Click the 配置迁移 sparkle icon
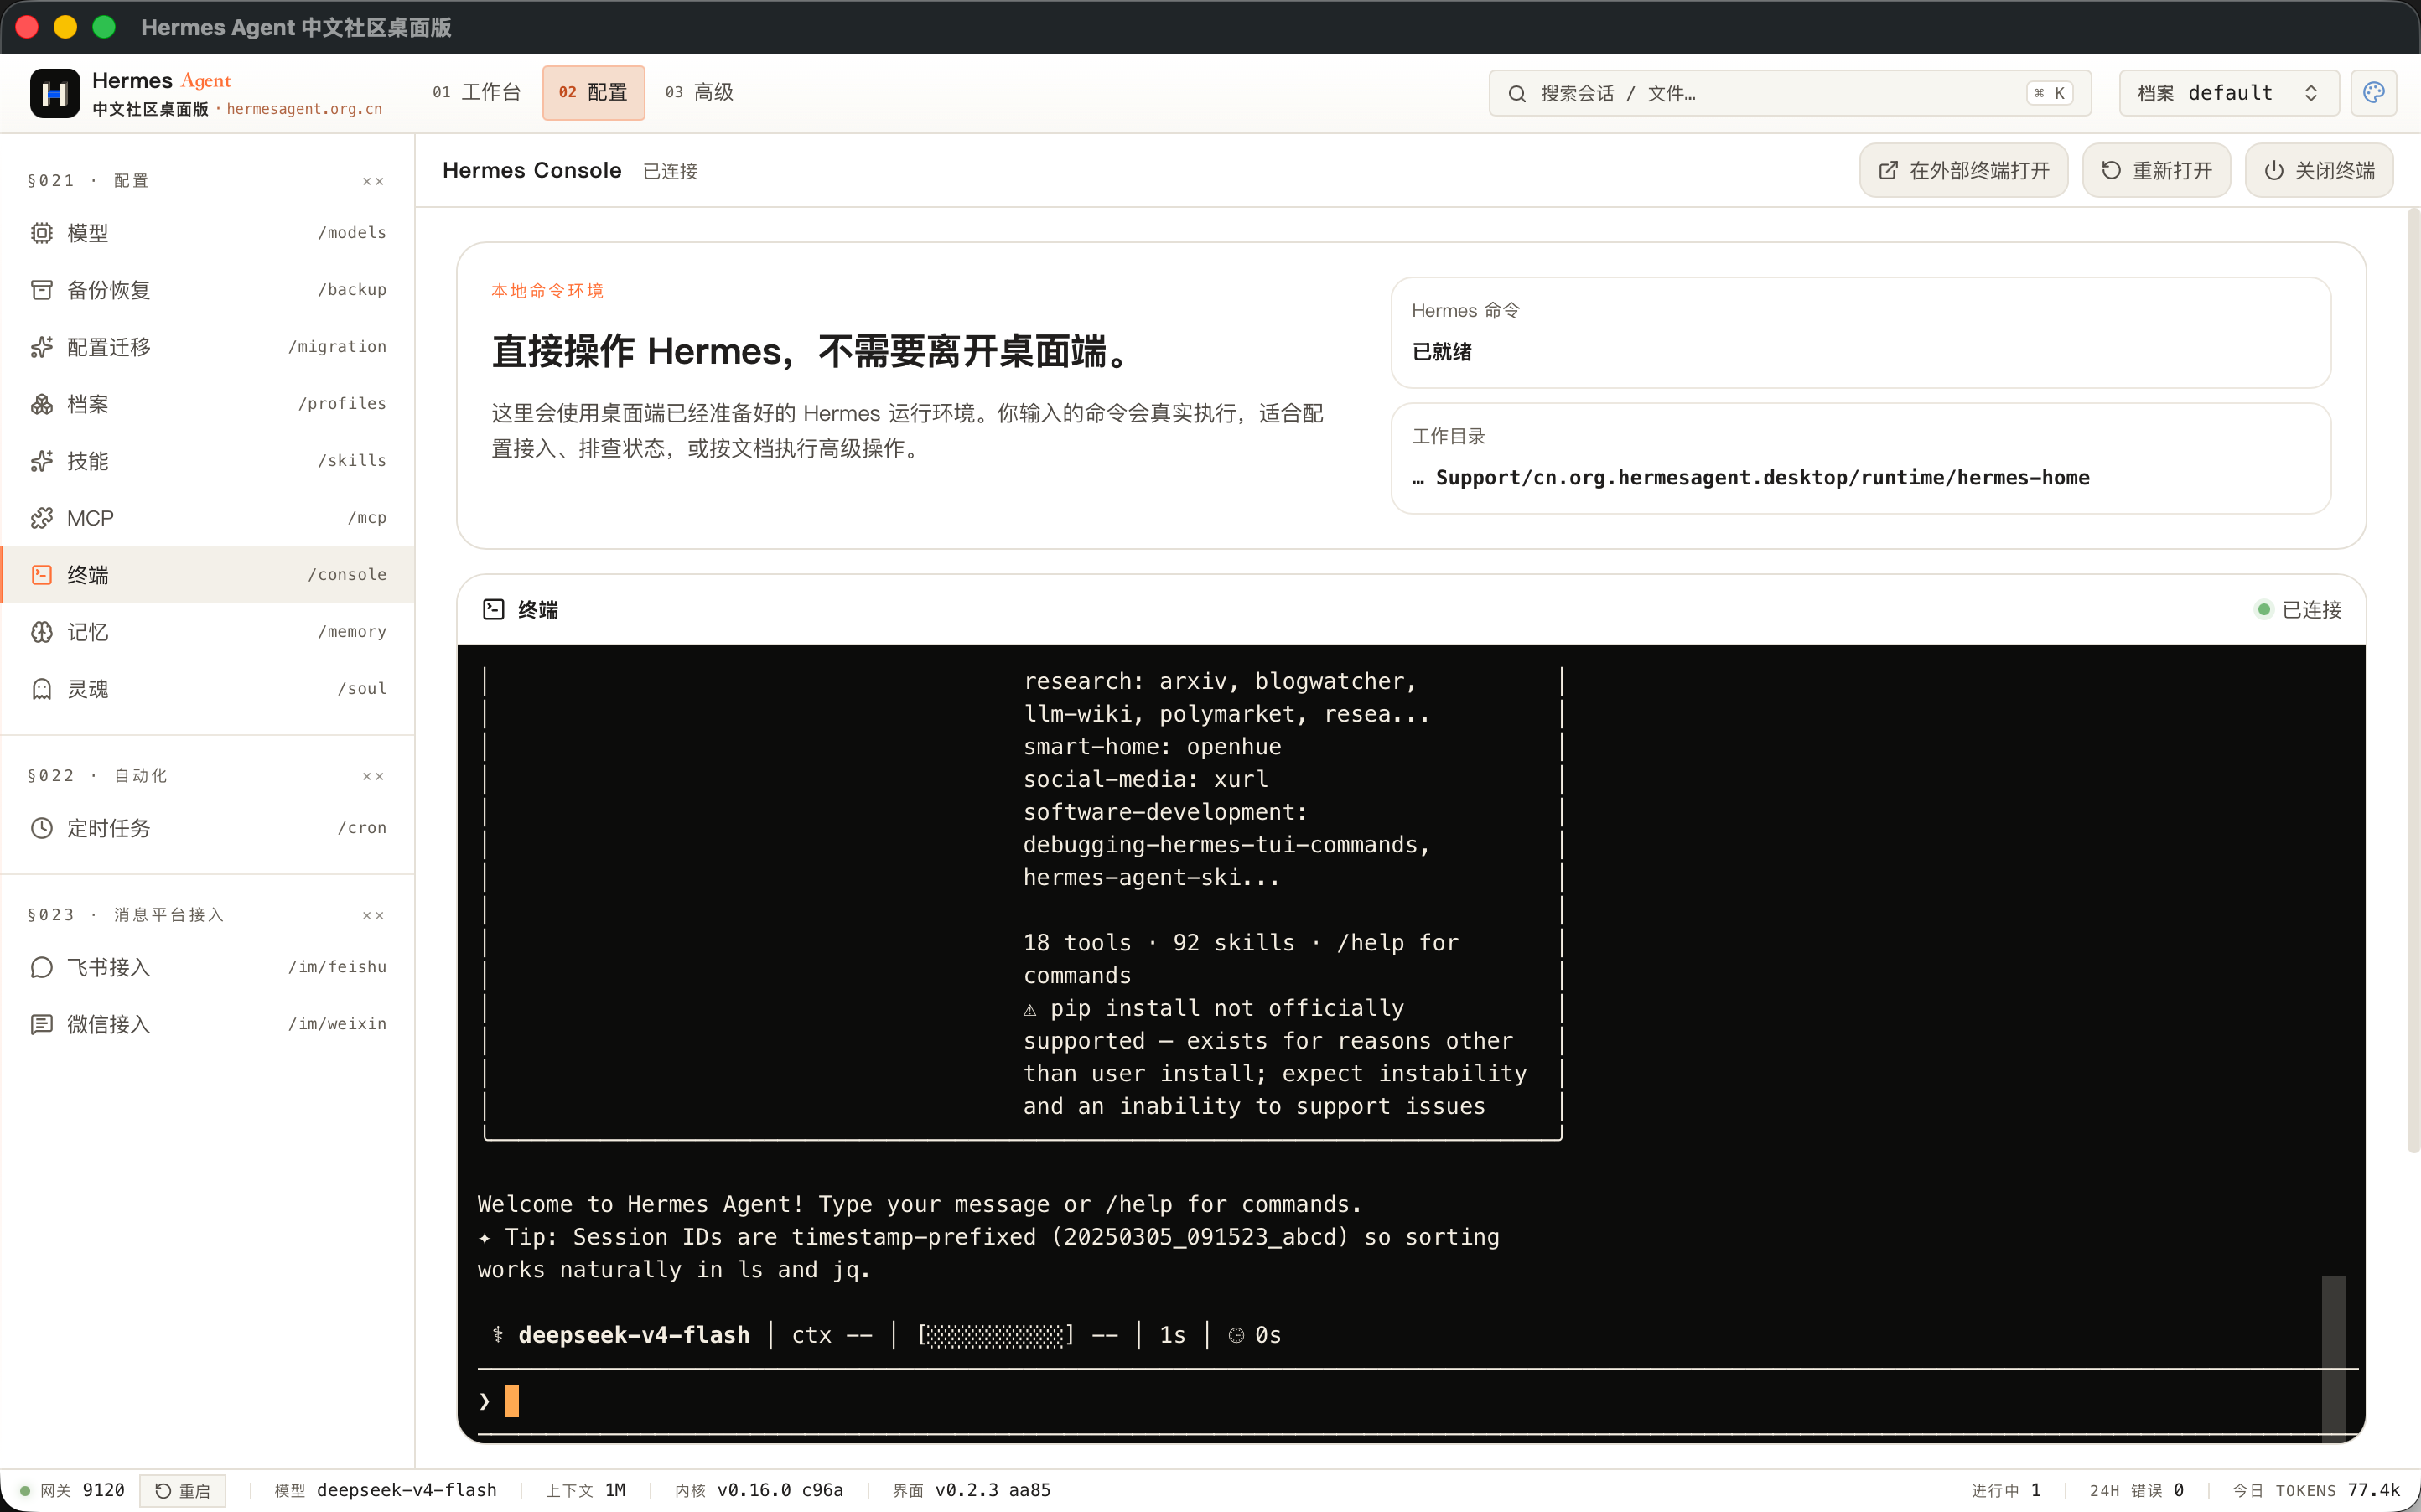2421x1512 pixels. [x=41, y=347]
